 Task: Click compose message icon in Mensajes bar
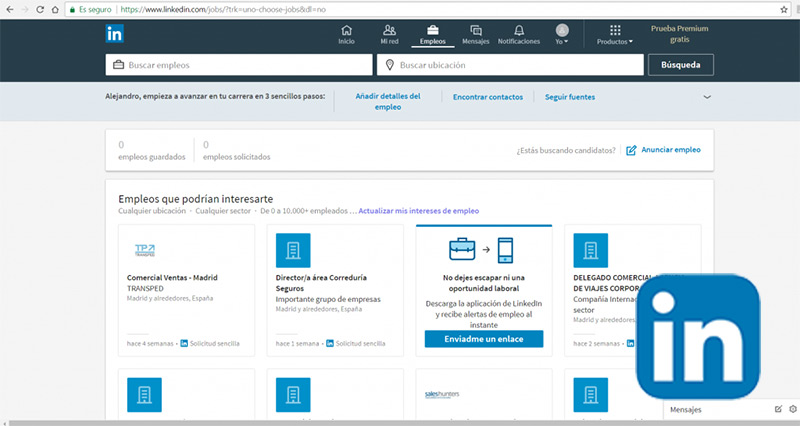click(x=778, y=410)
